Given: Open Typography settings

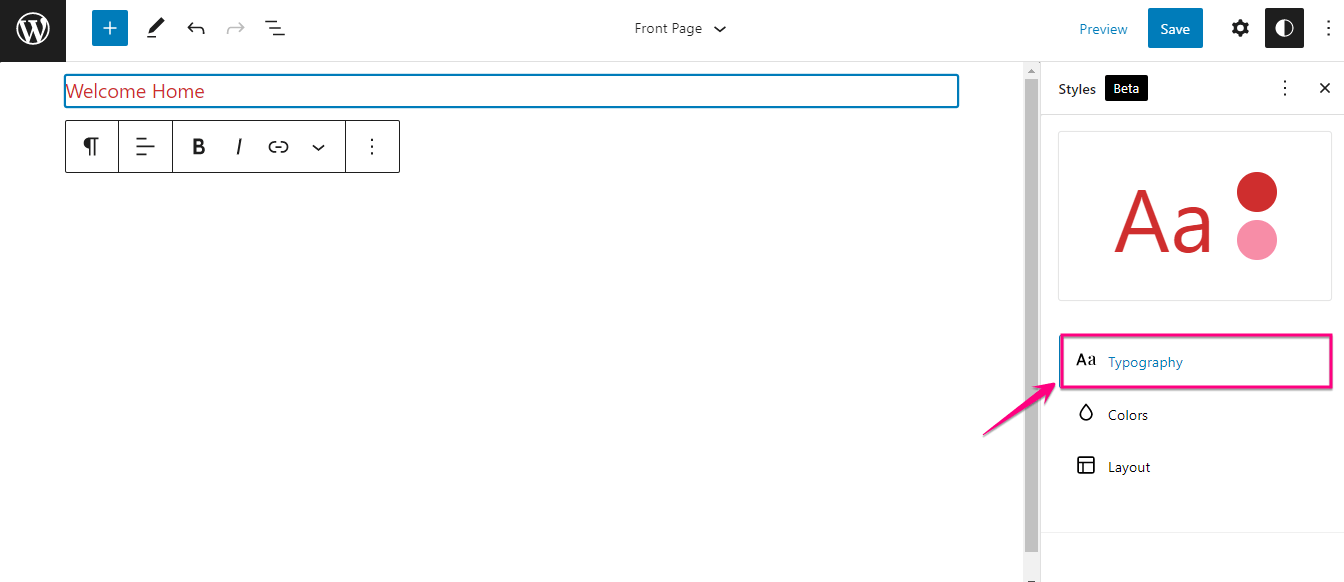Looking at the screenshot, I should tap(1196, 361).
